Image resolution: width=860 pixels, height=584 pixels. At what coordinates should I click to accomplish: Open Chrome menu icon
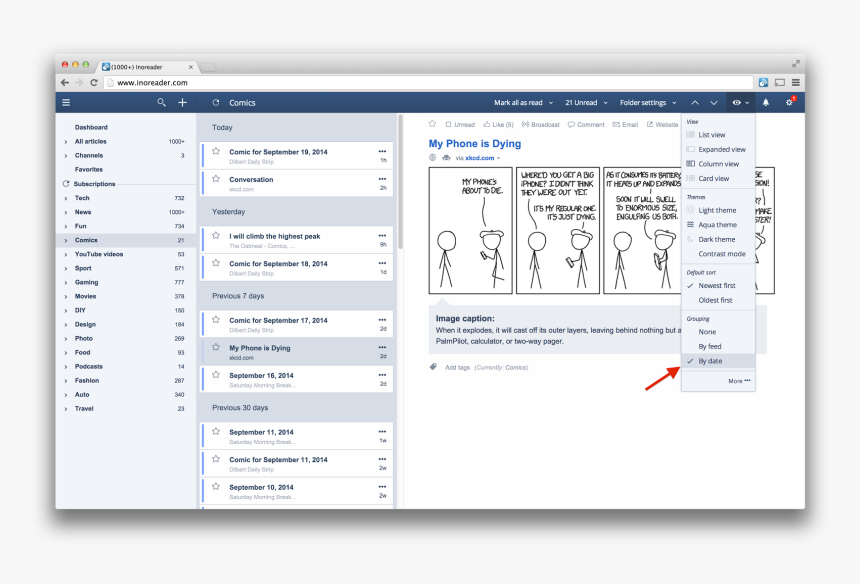click(795, 83)
